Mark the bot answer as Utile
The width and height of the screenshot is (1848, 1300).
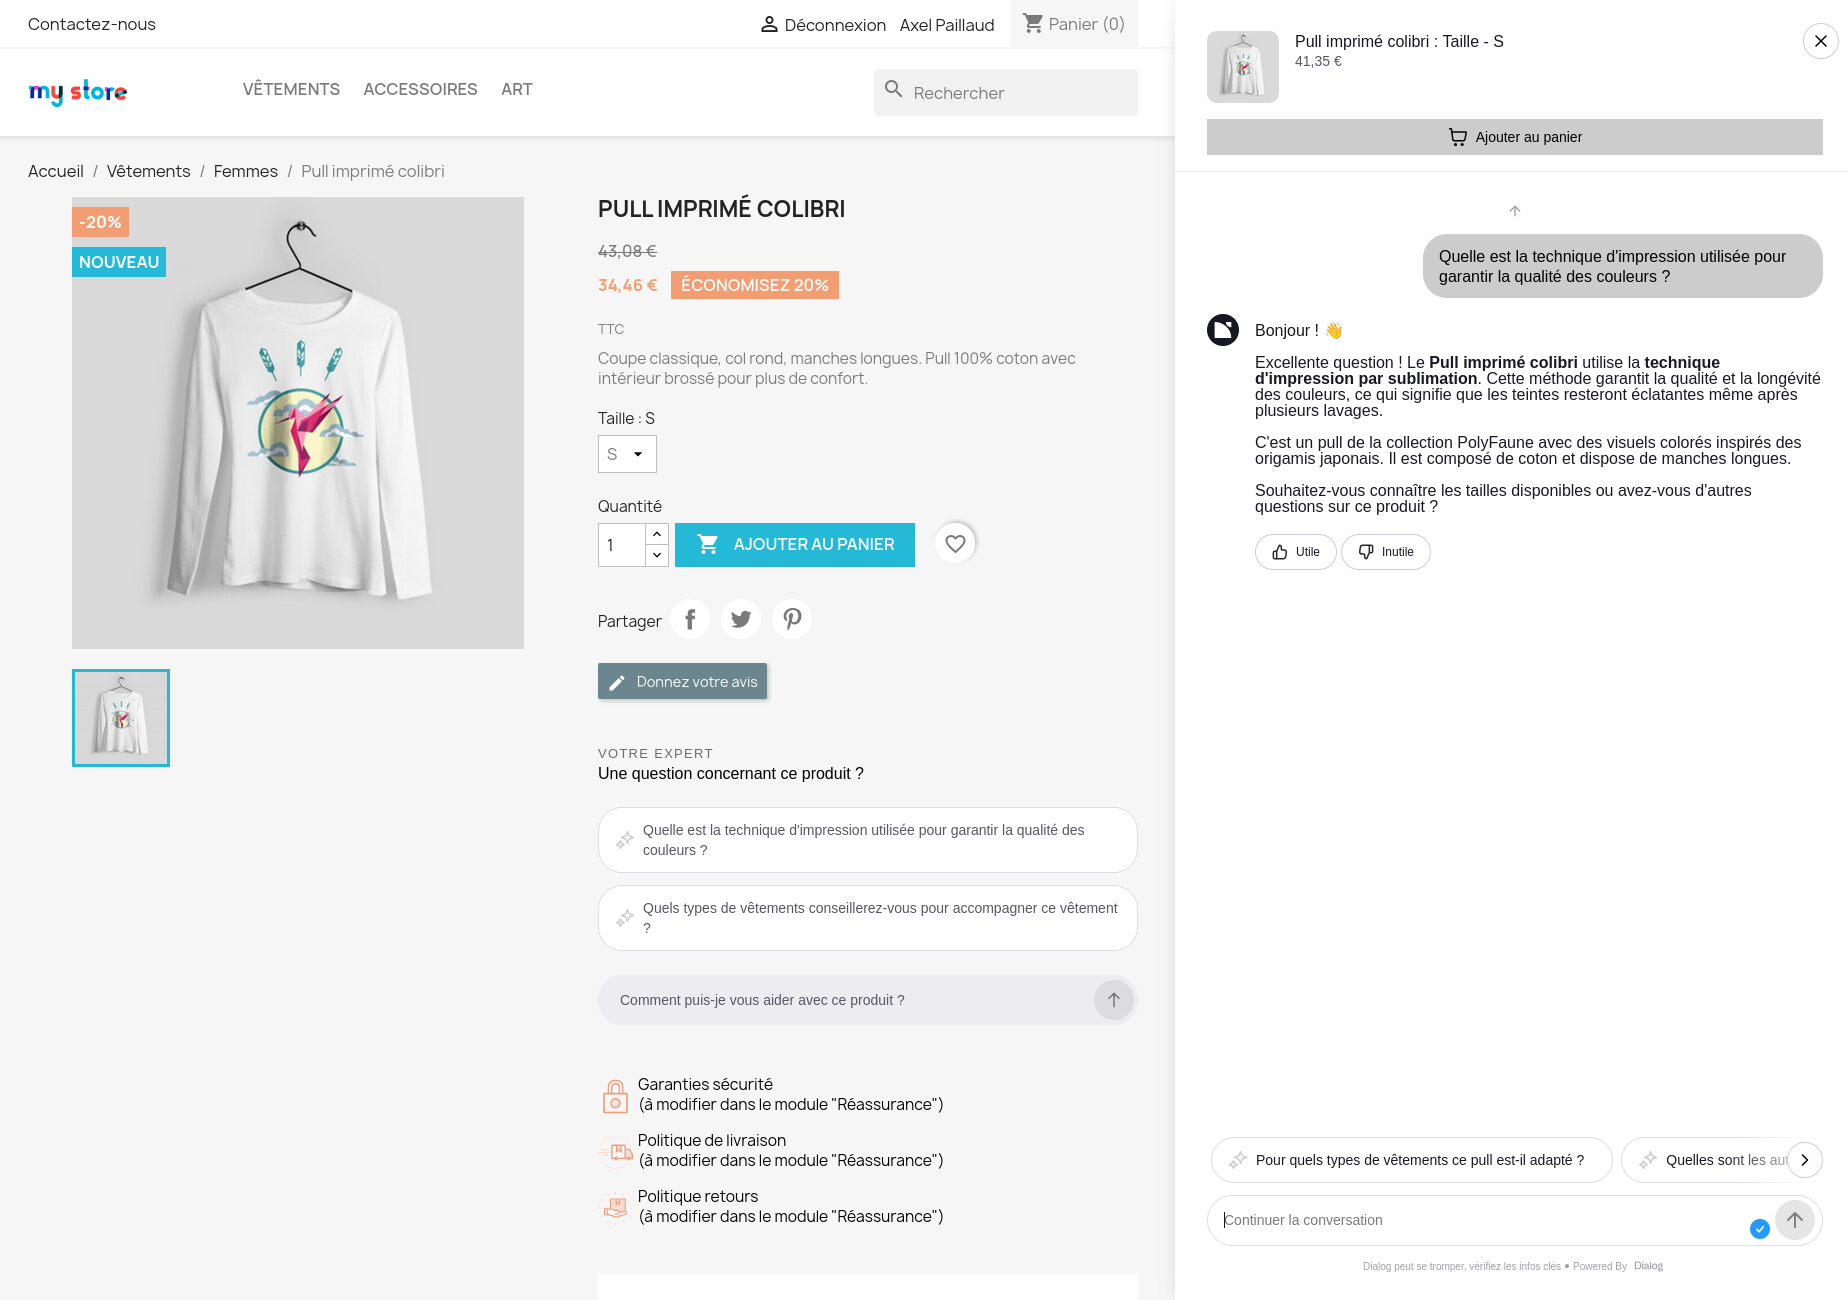tap(1295, 552)
